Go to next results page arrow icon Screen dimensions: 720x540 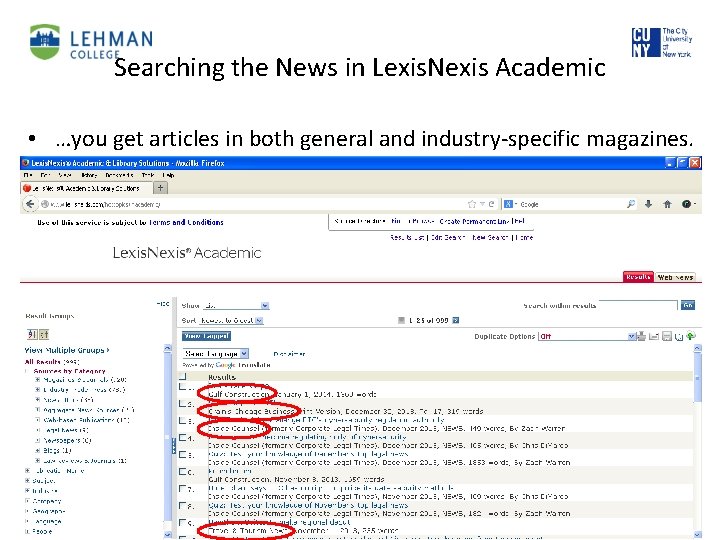tap(456, 320)
